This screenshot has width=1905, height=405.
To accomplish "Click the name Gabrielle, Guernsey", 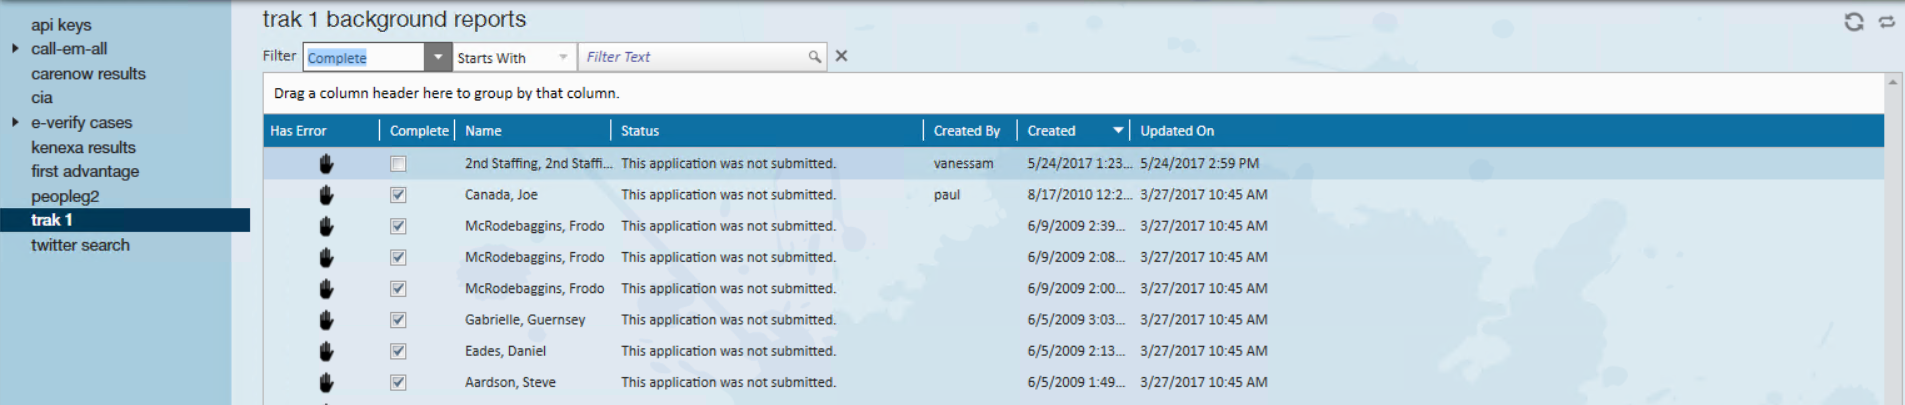I will [x=525, y=320].
